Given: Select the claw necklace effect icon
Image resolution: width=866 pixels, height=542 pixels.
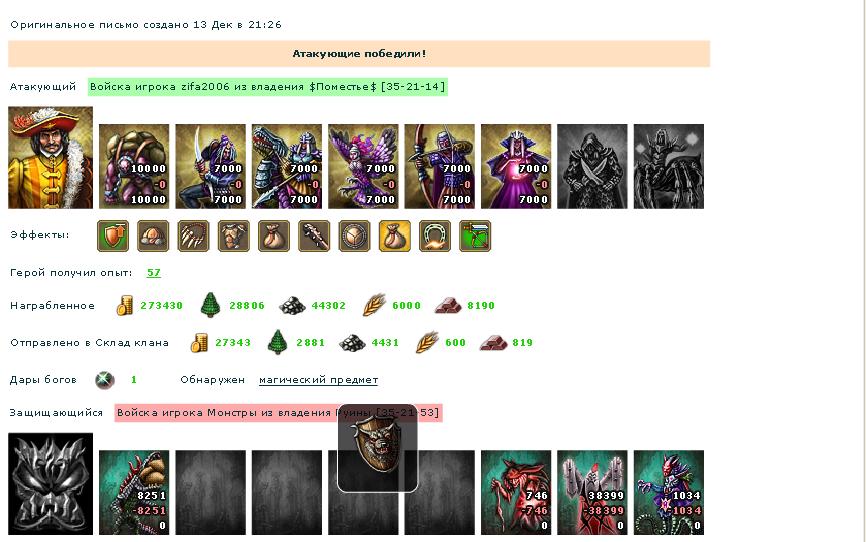Looking at the screenshot, I should point(194,236).
